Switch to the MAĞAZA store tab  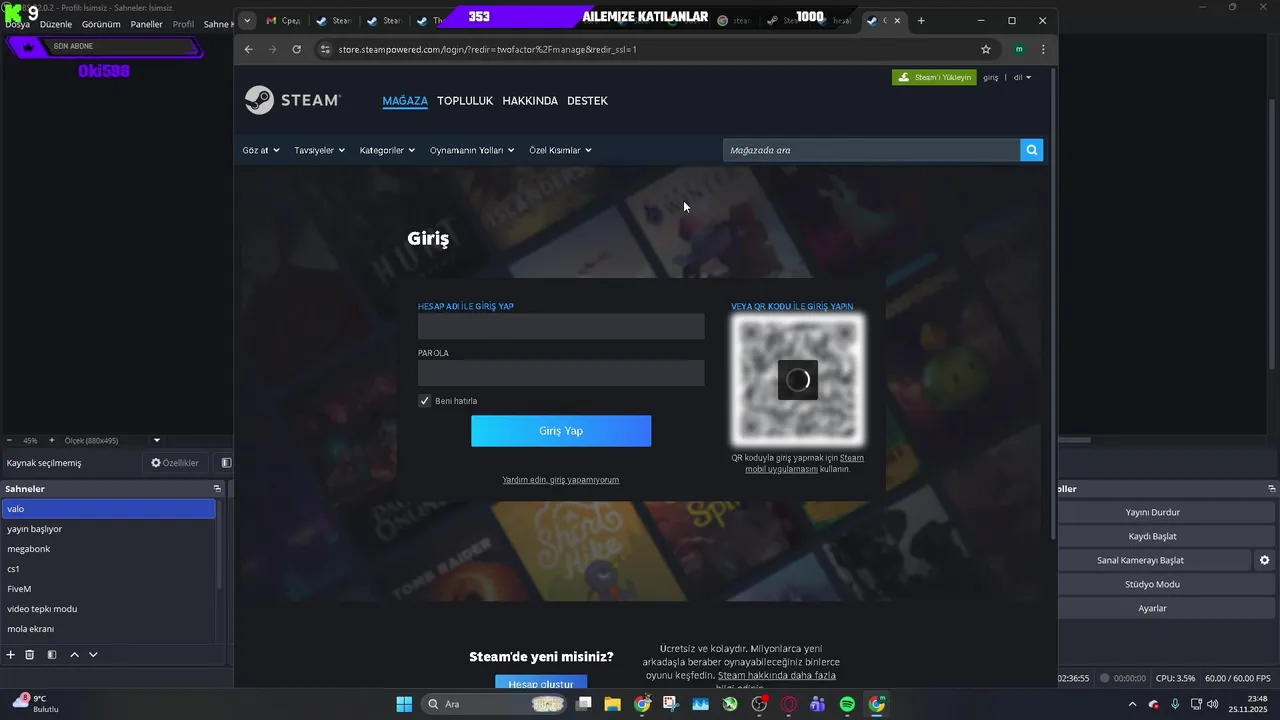(405, 101)
